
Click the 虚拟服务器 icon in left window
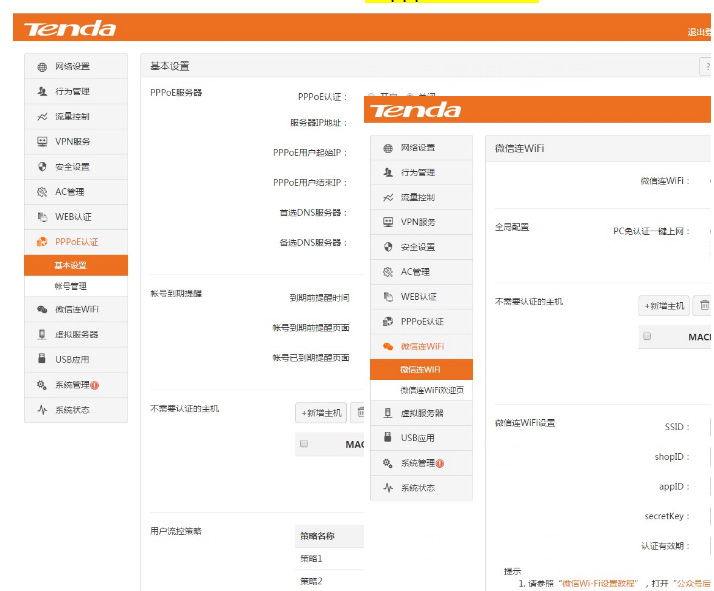(42, 335)
